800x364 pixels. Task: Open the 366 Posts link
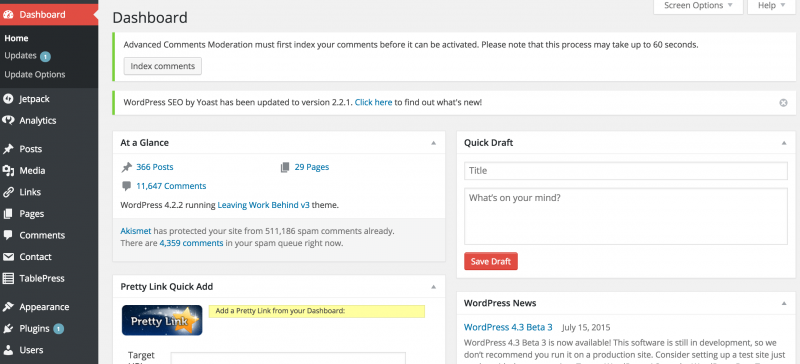tap(155, 167)
